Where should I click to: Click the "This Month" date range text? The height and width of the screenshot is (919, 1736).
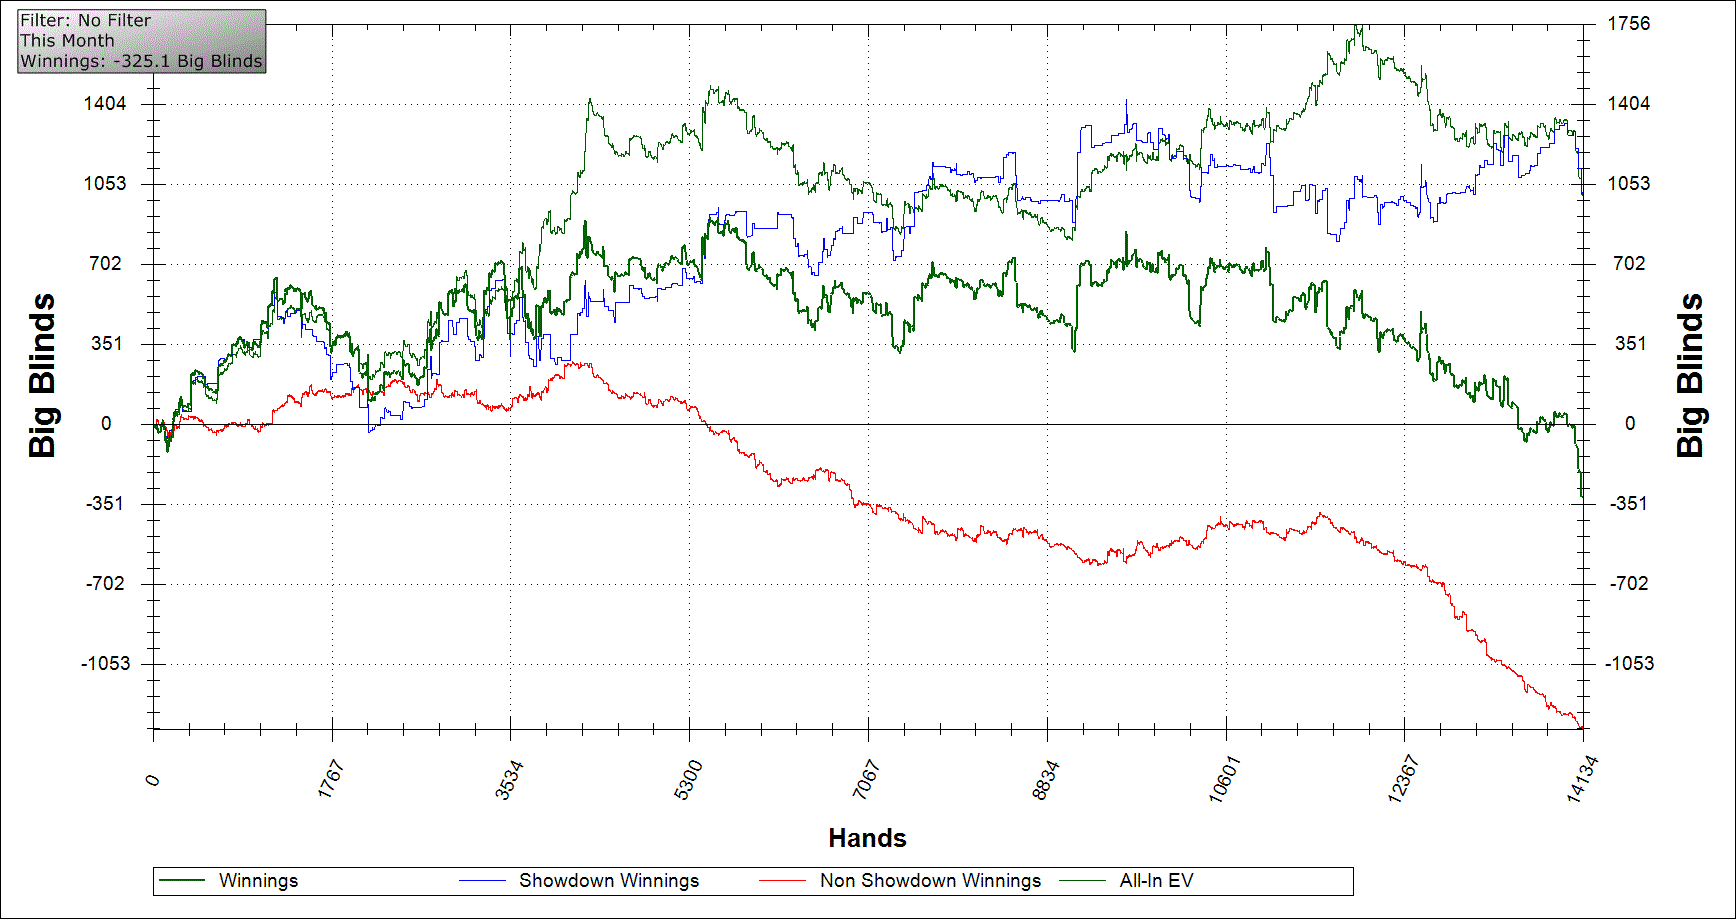click(x=67, y=41)
